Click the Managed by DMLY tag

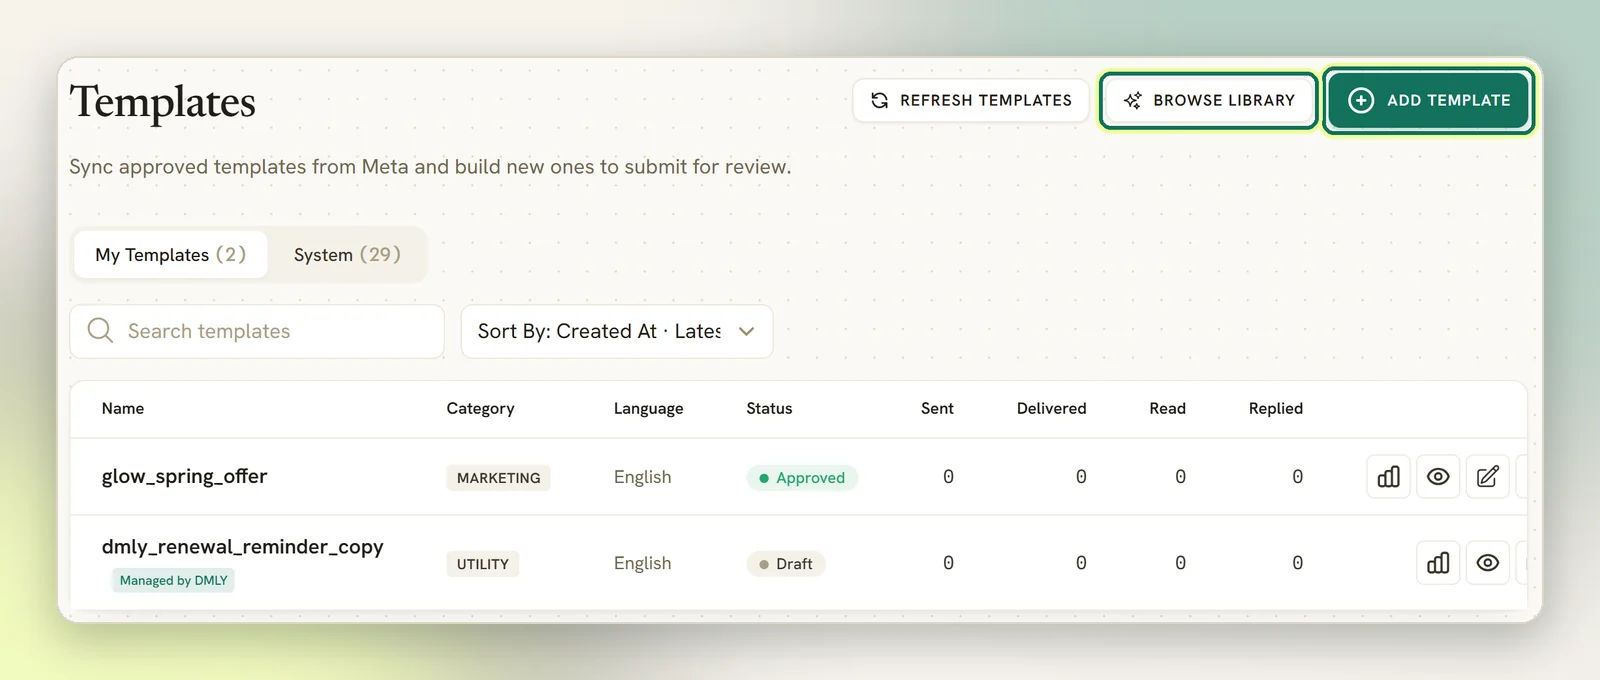[173, 580]
